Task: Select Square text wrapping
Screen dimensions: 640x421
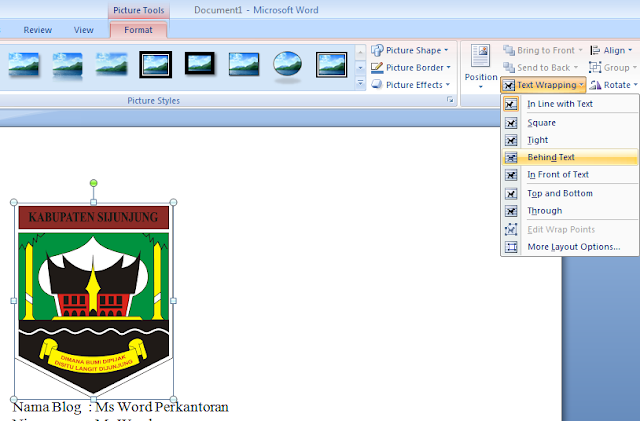Action: [570, 123]
